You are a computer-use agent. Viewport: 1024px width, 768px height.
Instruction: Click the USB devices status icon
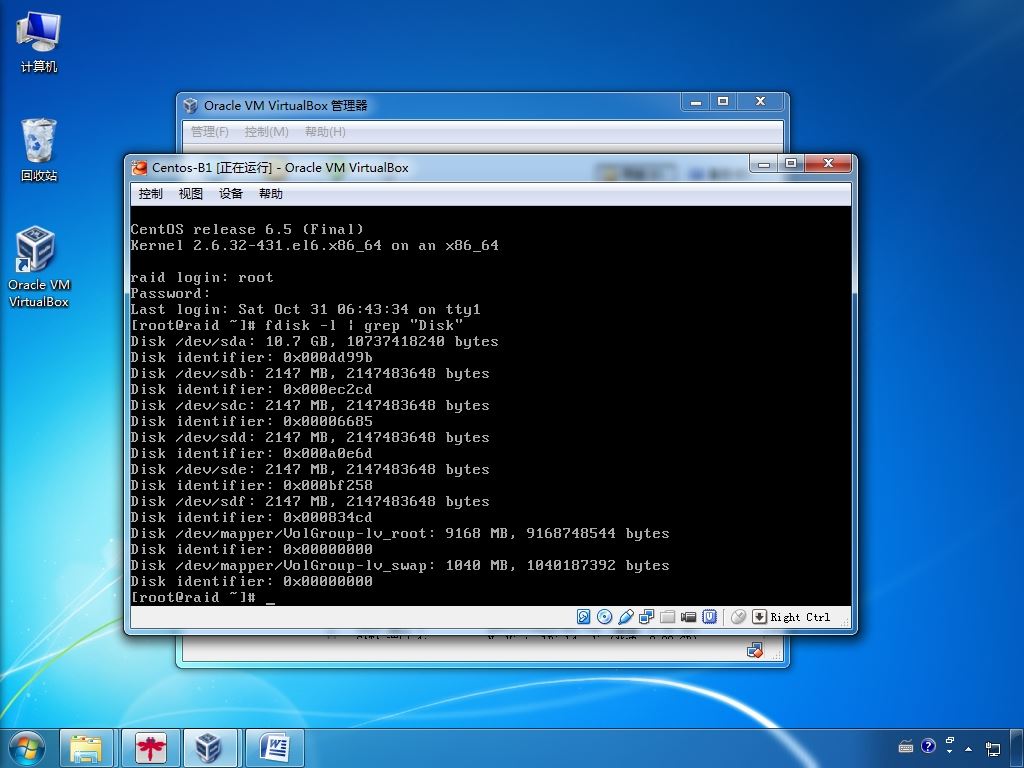coord(626,616)
